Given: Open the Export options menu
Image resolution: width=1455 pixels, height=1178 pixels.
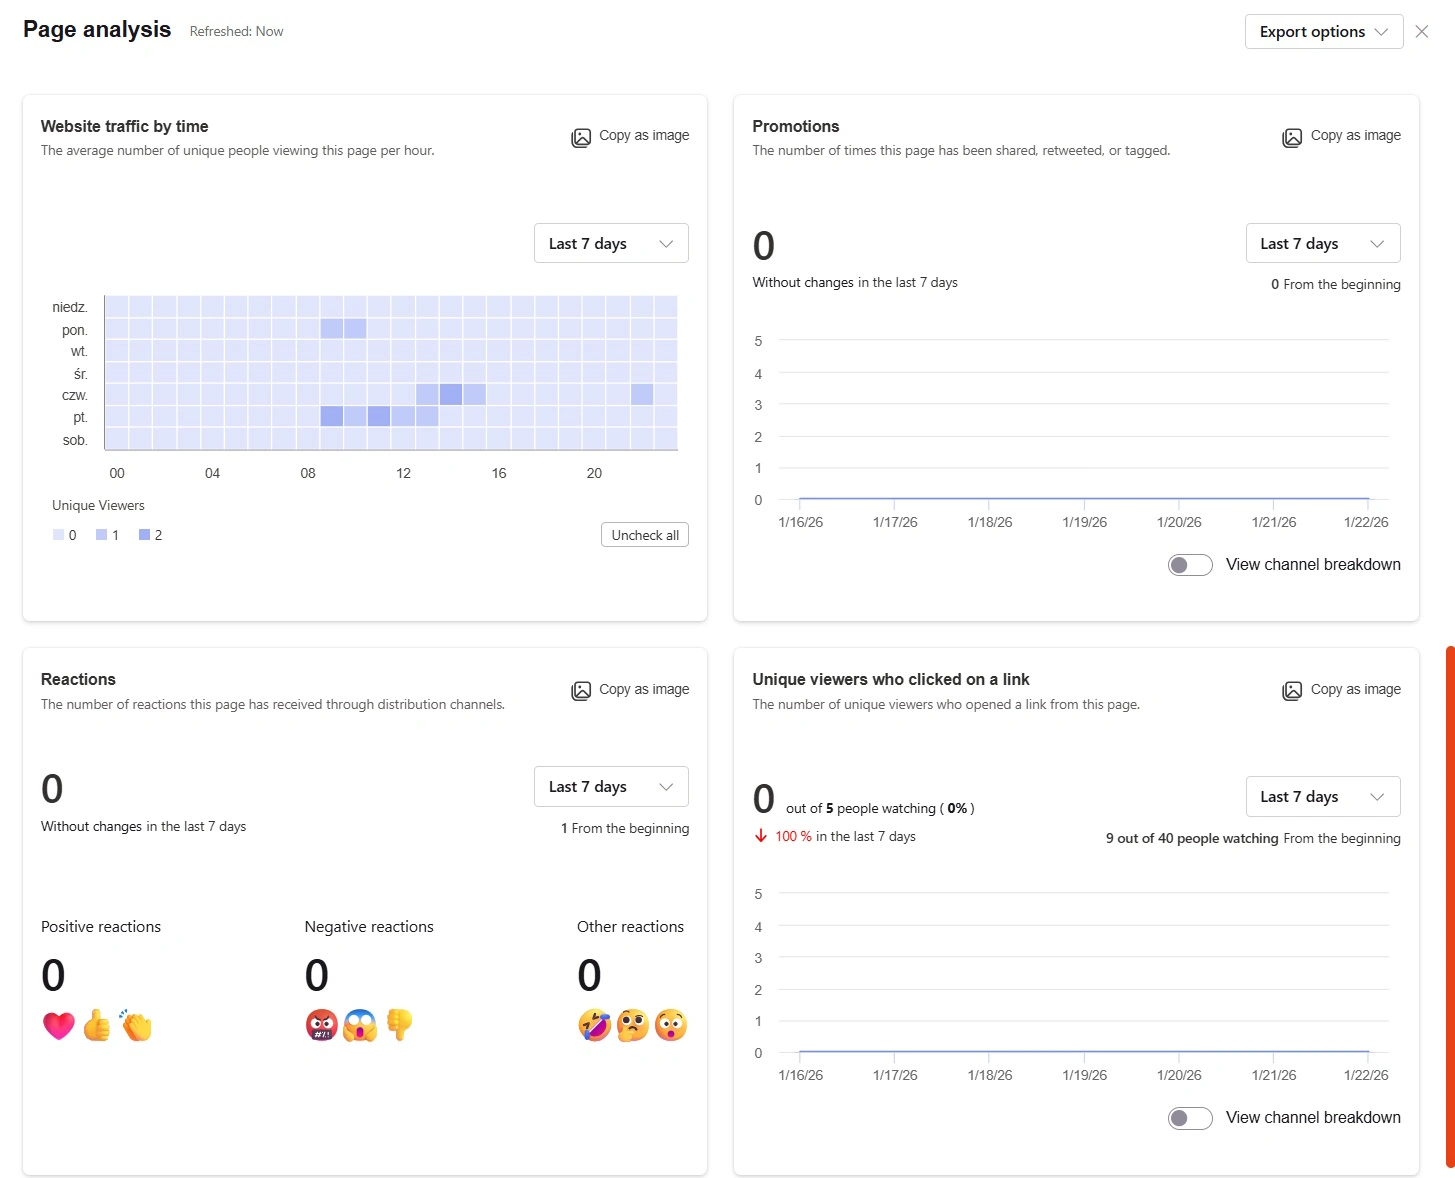Looking at the screenshot, I should 1323,32.
